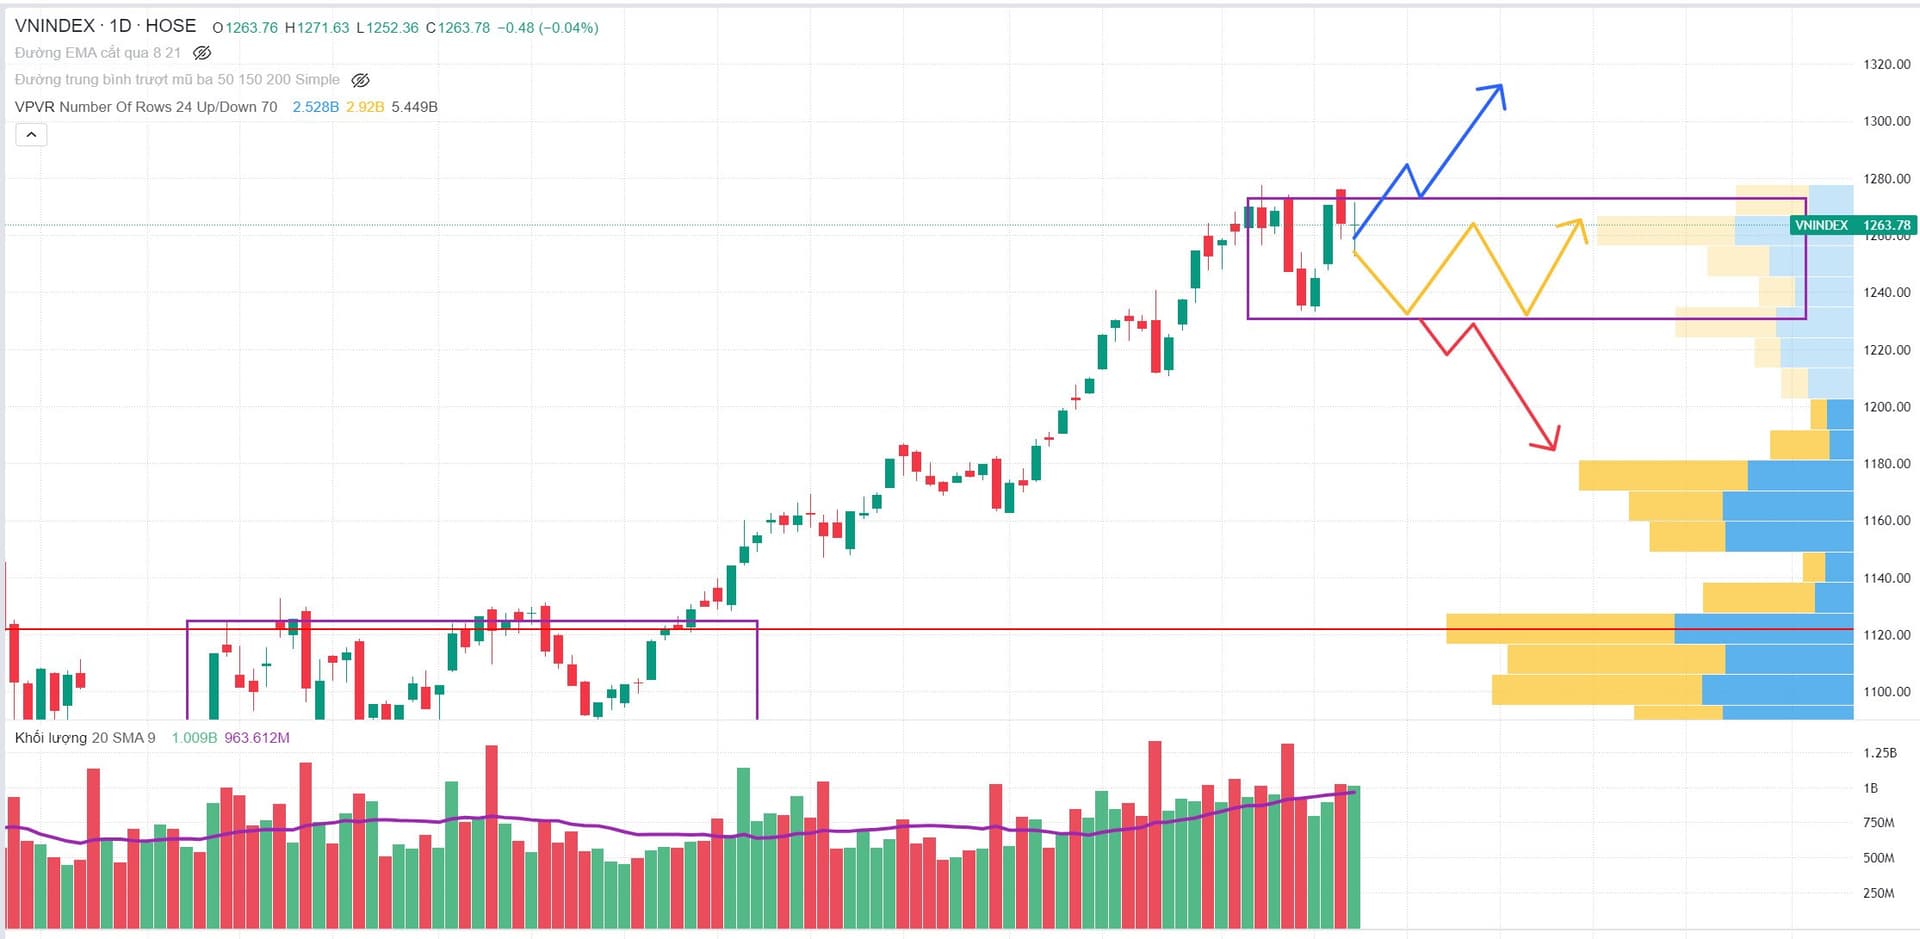Click the 1B label on the volume axis
Screen dimensions: 1920x939
[1870, 788]
